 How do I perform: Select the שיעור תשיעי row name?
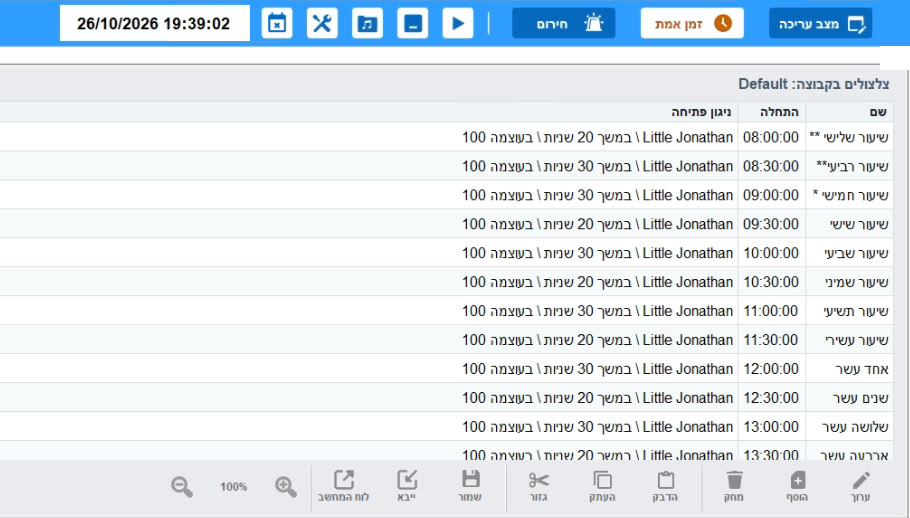pos(856,311)
